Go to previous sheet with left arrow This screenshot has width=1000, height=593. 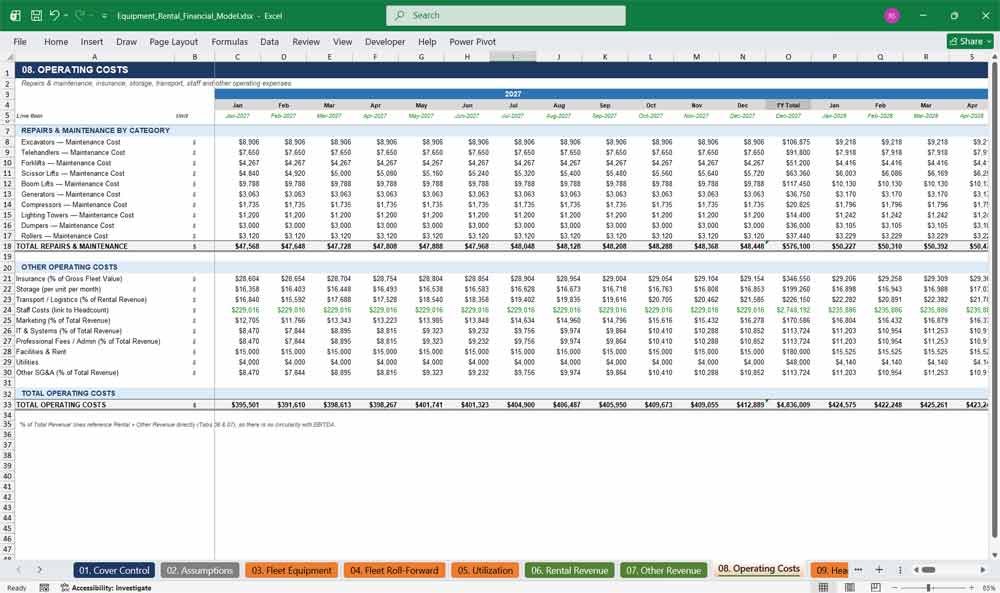(18, 569)
